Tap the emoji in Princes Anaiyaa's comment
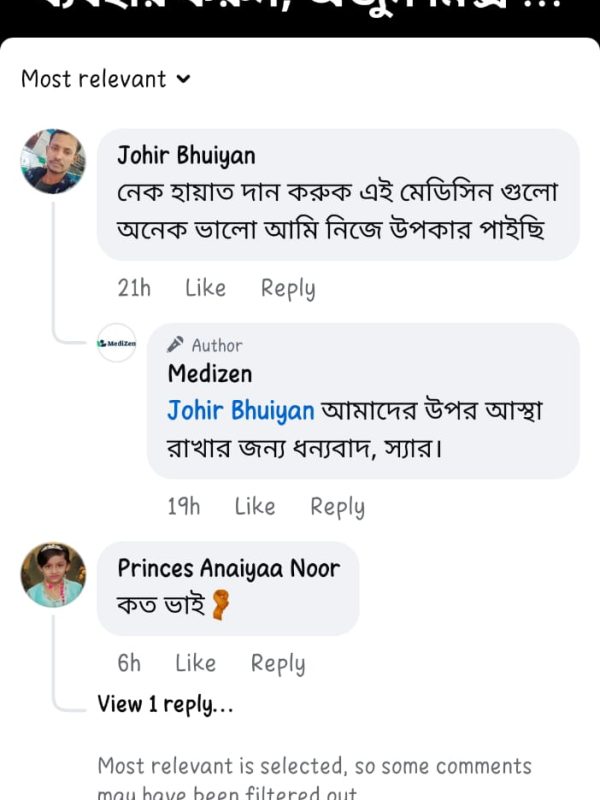This screenshot has height=800, width=600. (x=220, y=606)
